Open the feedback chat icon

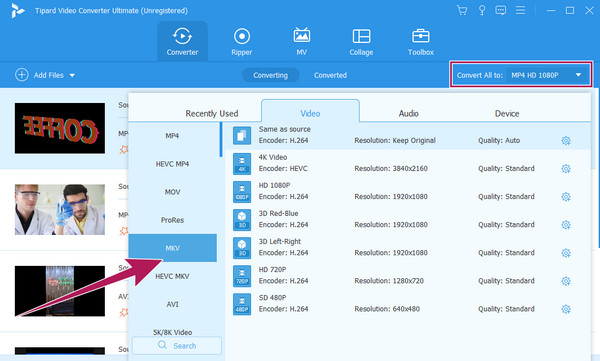tap(501, 10)
